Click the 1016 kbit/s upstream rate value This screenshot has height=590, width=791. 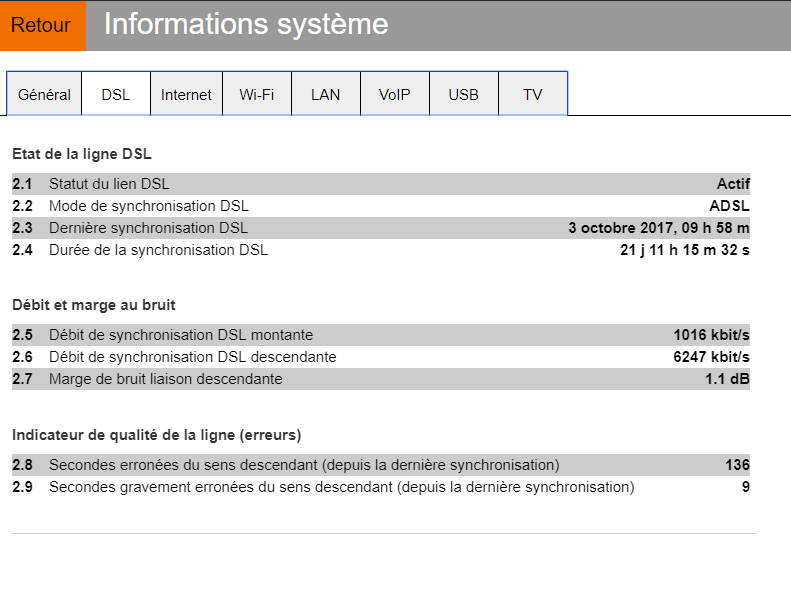point(711,335)
